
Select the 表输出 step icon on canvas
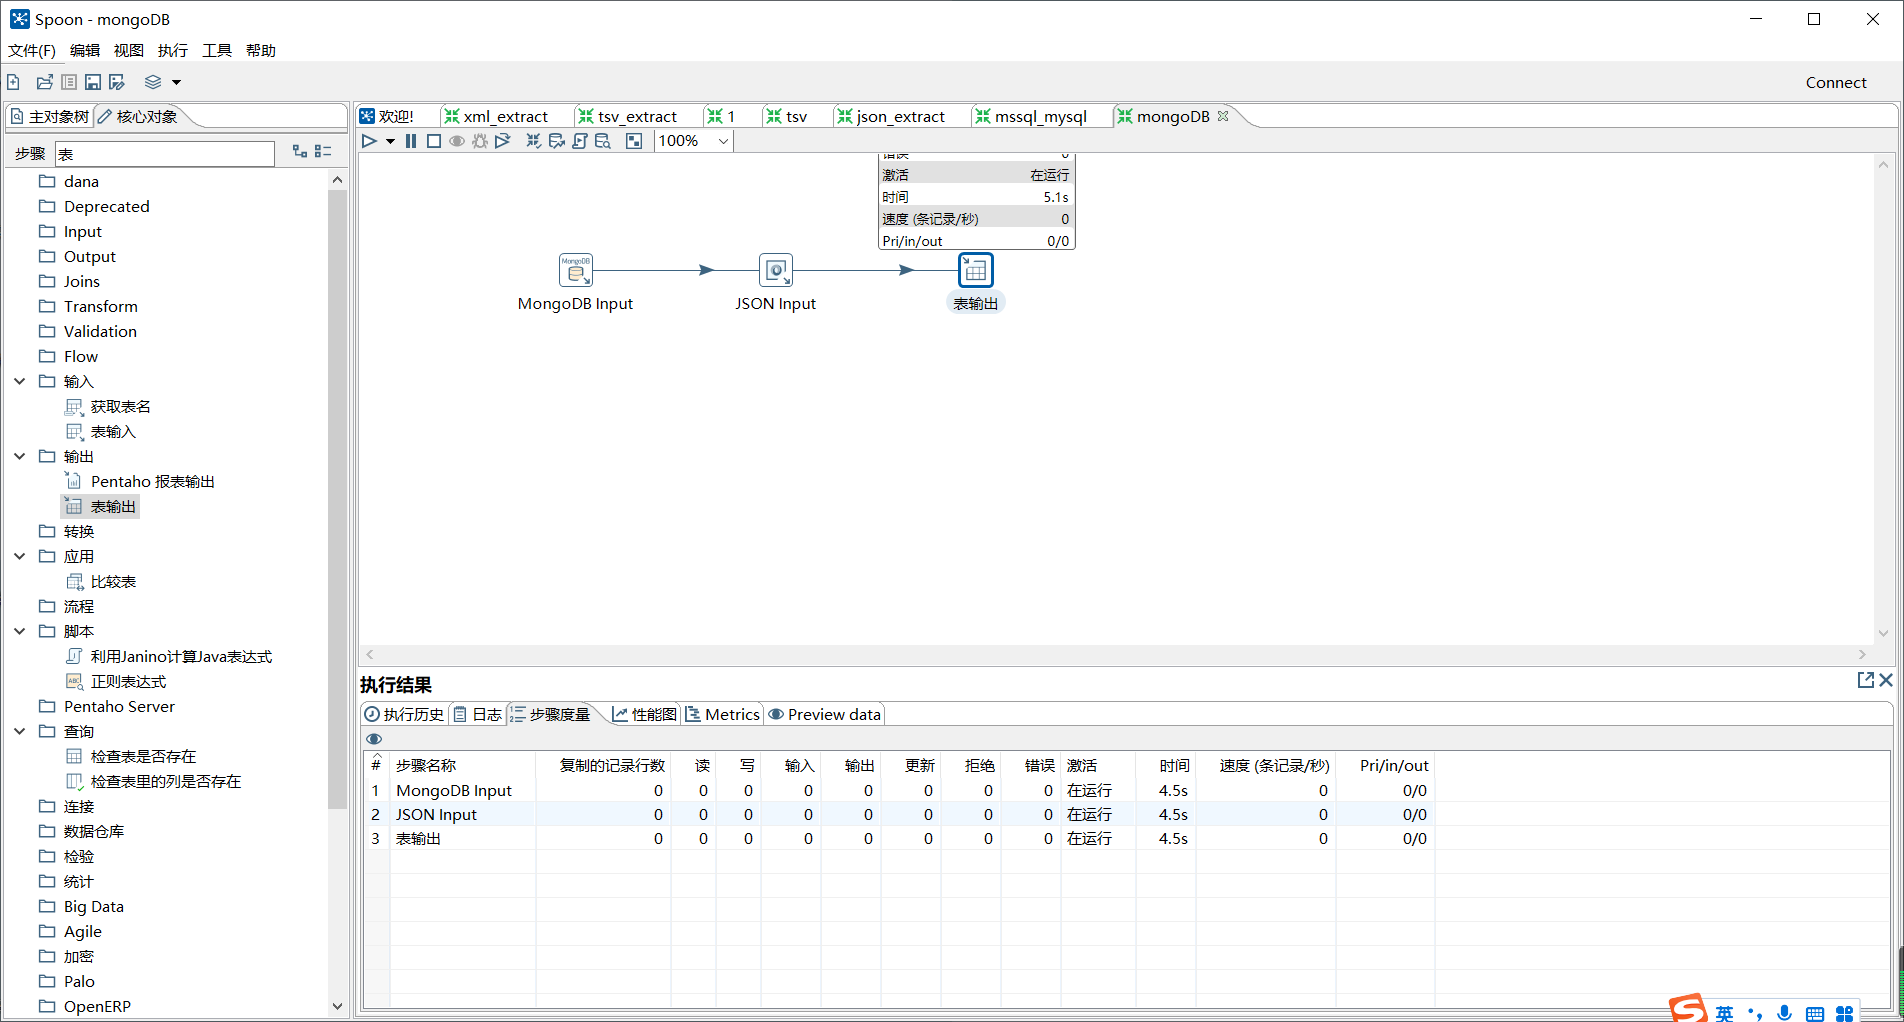pos(976,270)
